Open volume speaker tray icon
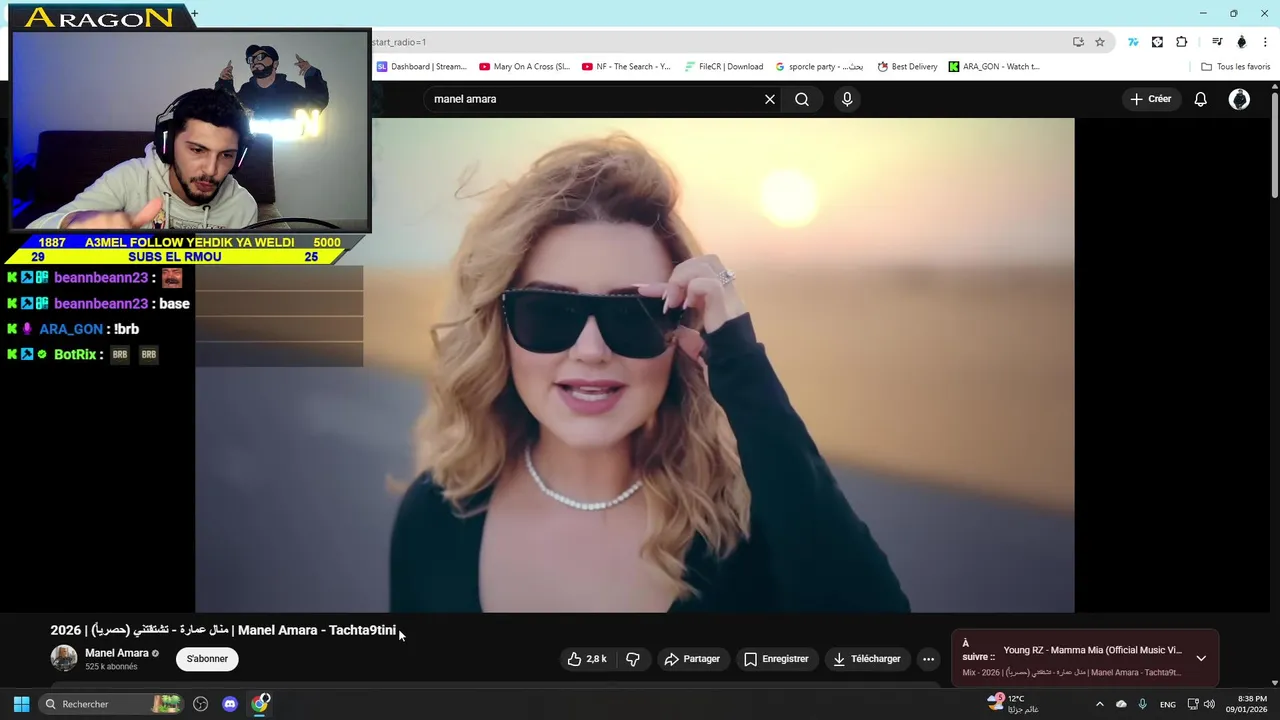 (x=1209, y=704)
